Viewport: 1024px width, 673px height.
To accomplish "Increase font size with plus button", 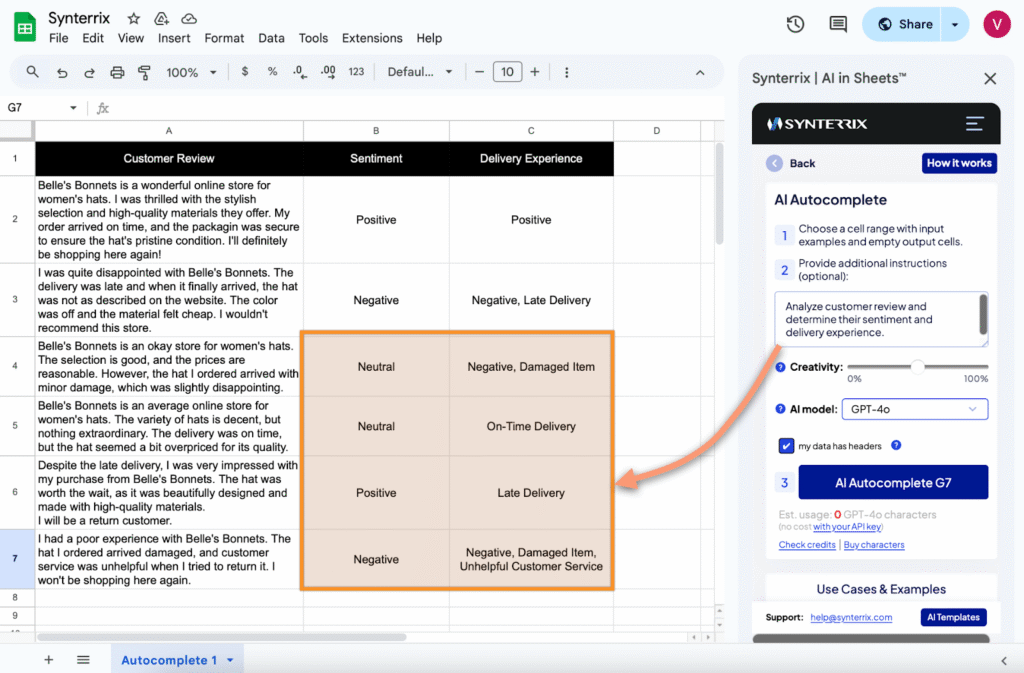I will 535,72.
